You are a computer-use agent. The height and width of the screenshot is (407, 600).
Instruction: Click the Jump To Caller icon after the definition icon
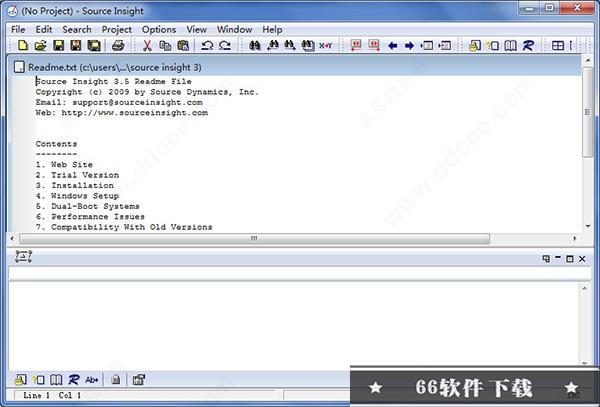click(x=445, y=46)
